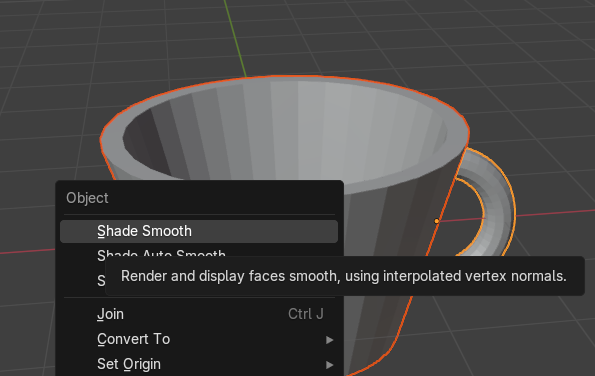Choose Shade Smooth in the Object menu
Screen dimensions: 595x376
199,231
